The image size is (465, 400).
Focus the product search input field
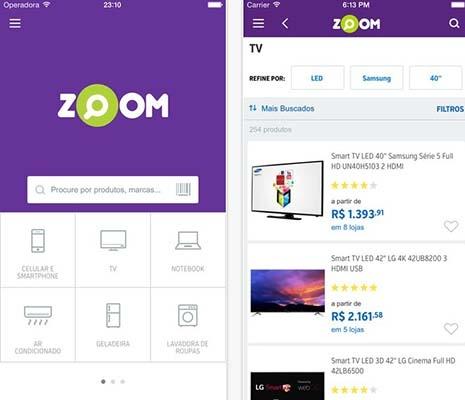click(113, 190)
